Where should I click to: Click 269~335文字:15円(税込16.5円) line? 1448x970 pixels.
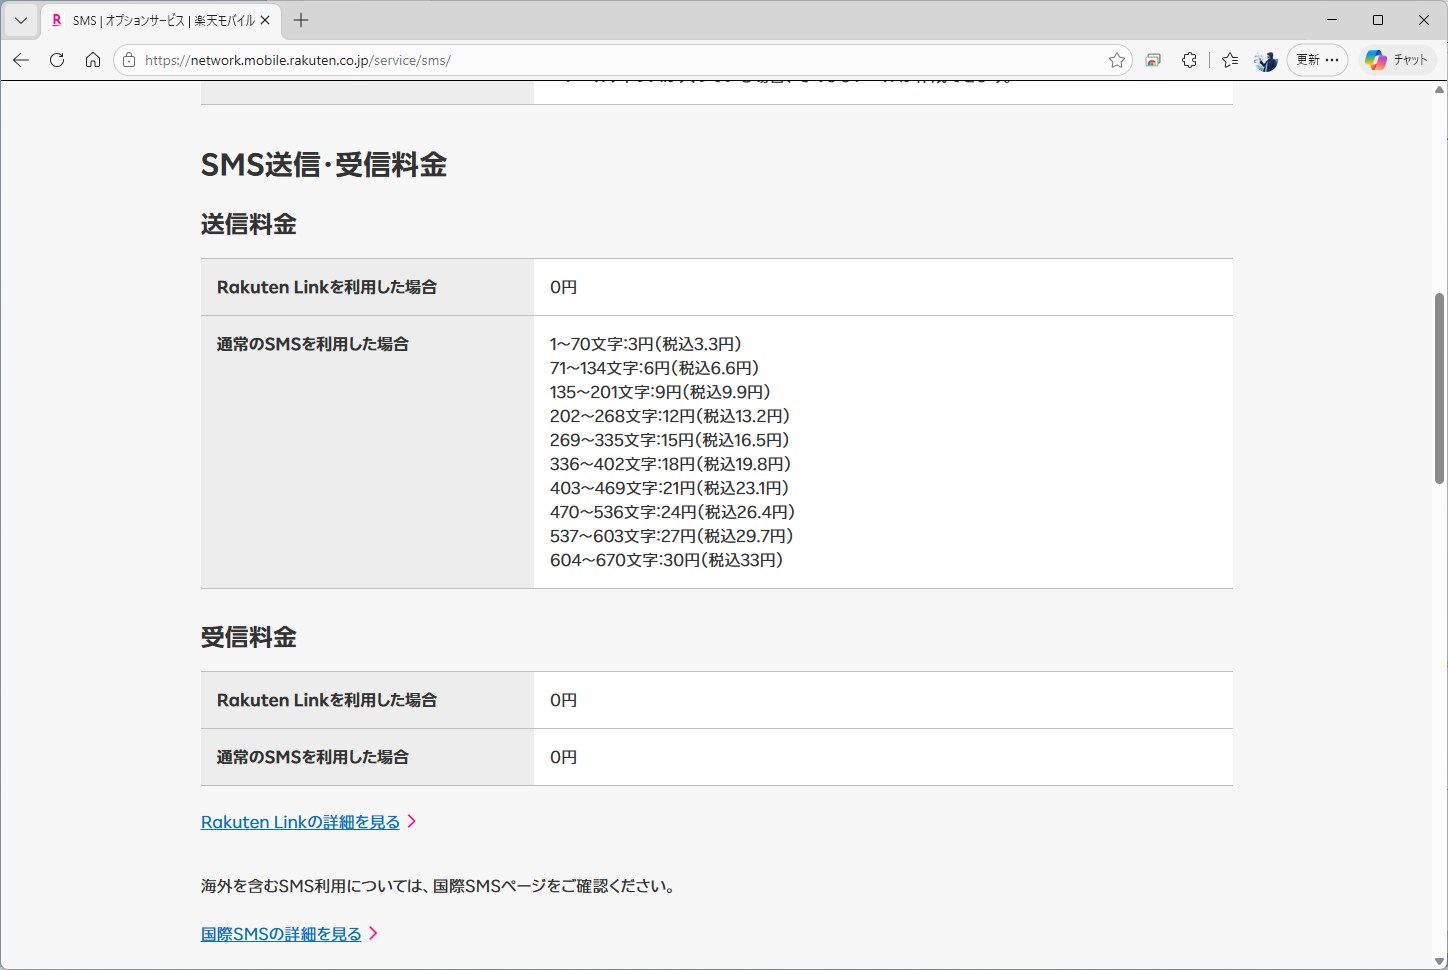click(x=670, y=440)
